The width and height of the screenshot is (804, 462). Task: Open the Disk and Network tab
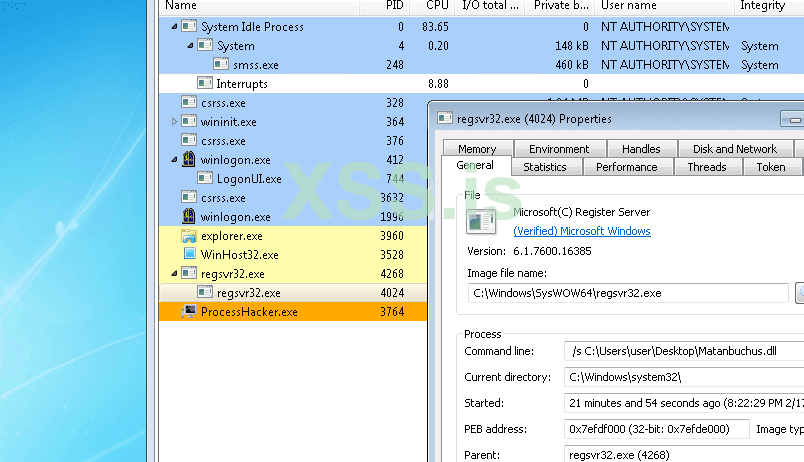click(x=735, y=149)
